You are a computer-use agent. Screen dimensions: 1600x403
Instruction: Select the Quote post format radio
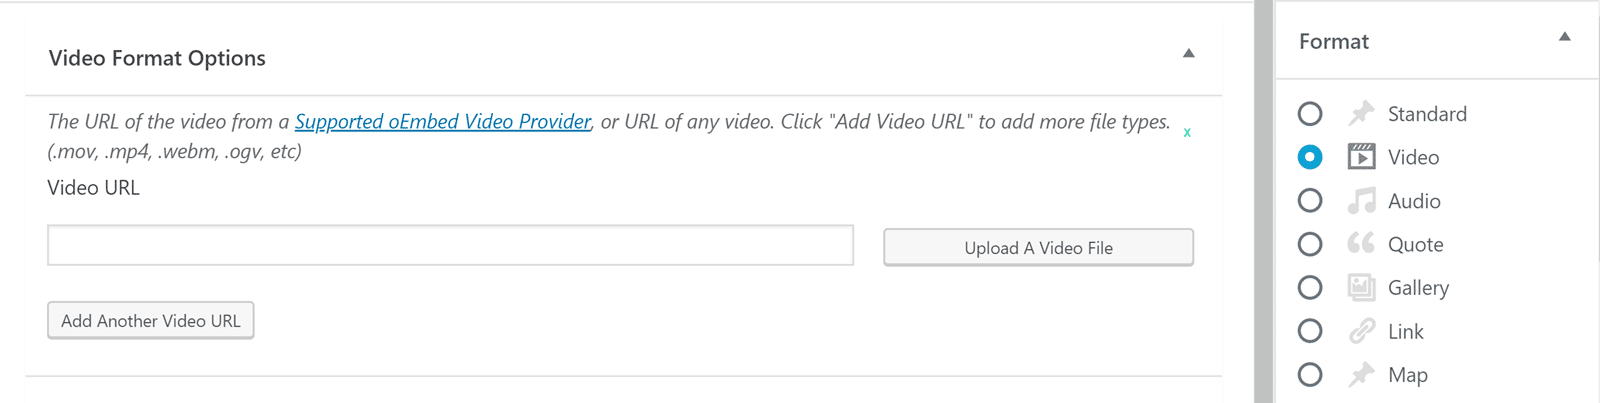[x=1310, y=244]
